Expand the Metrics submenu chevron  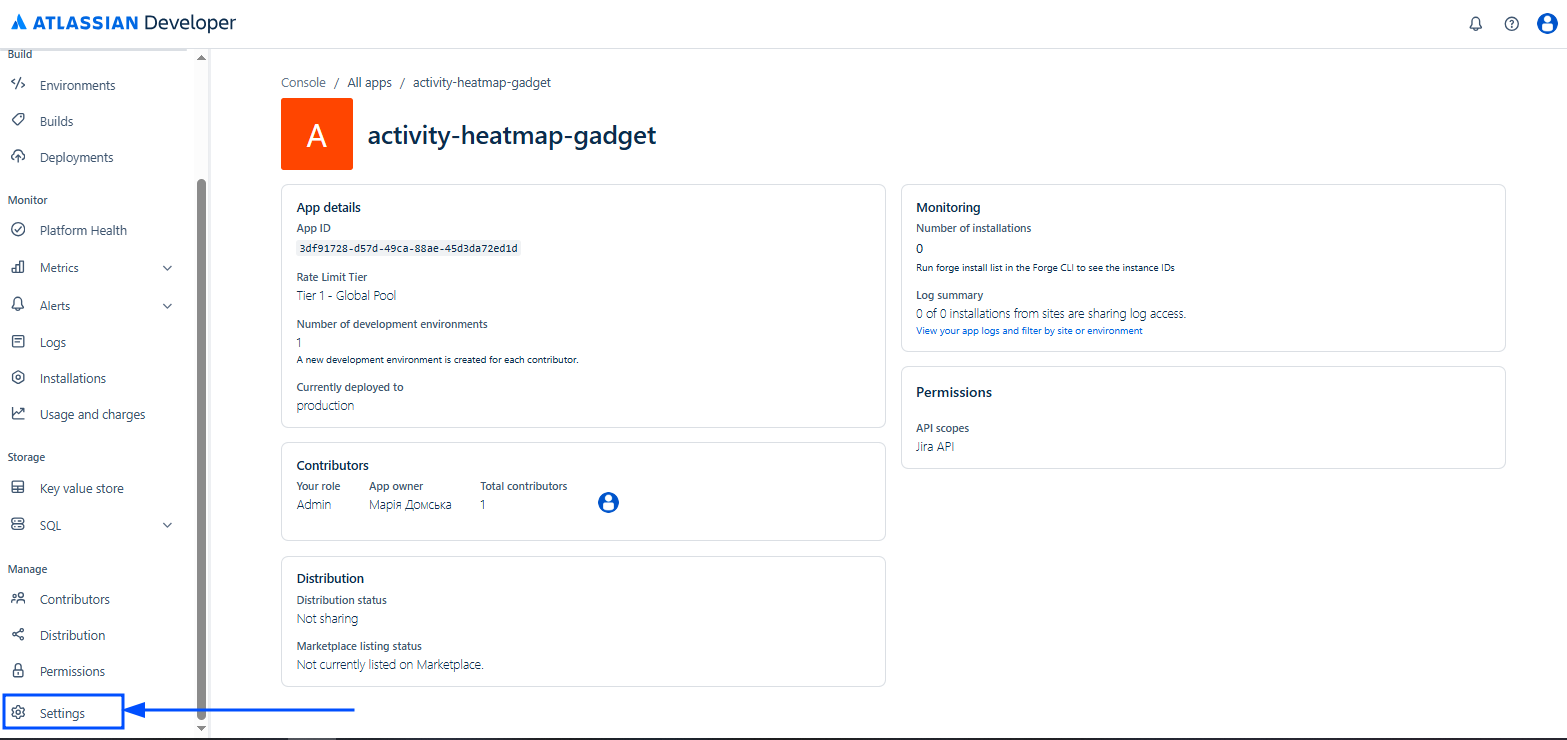tap(168, 268)
